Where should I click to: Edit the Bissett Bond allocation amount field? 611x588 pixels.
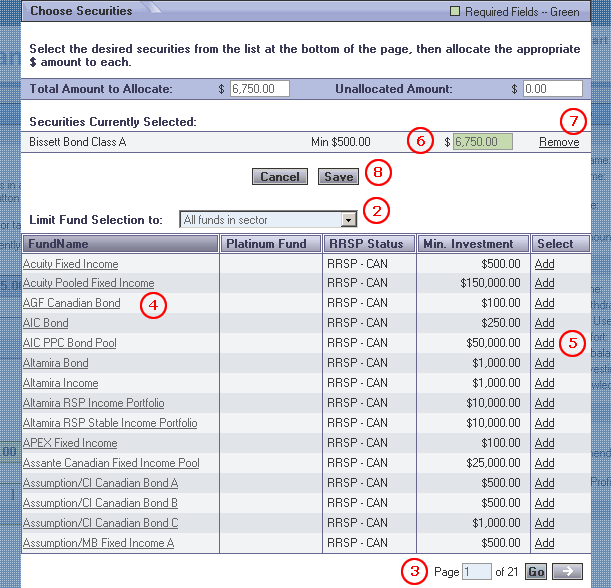tap(482, 142)
